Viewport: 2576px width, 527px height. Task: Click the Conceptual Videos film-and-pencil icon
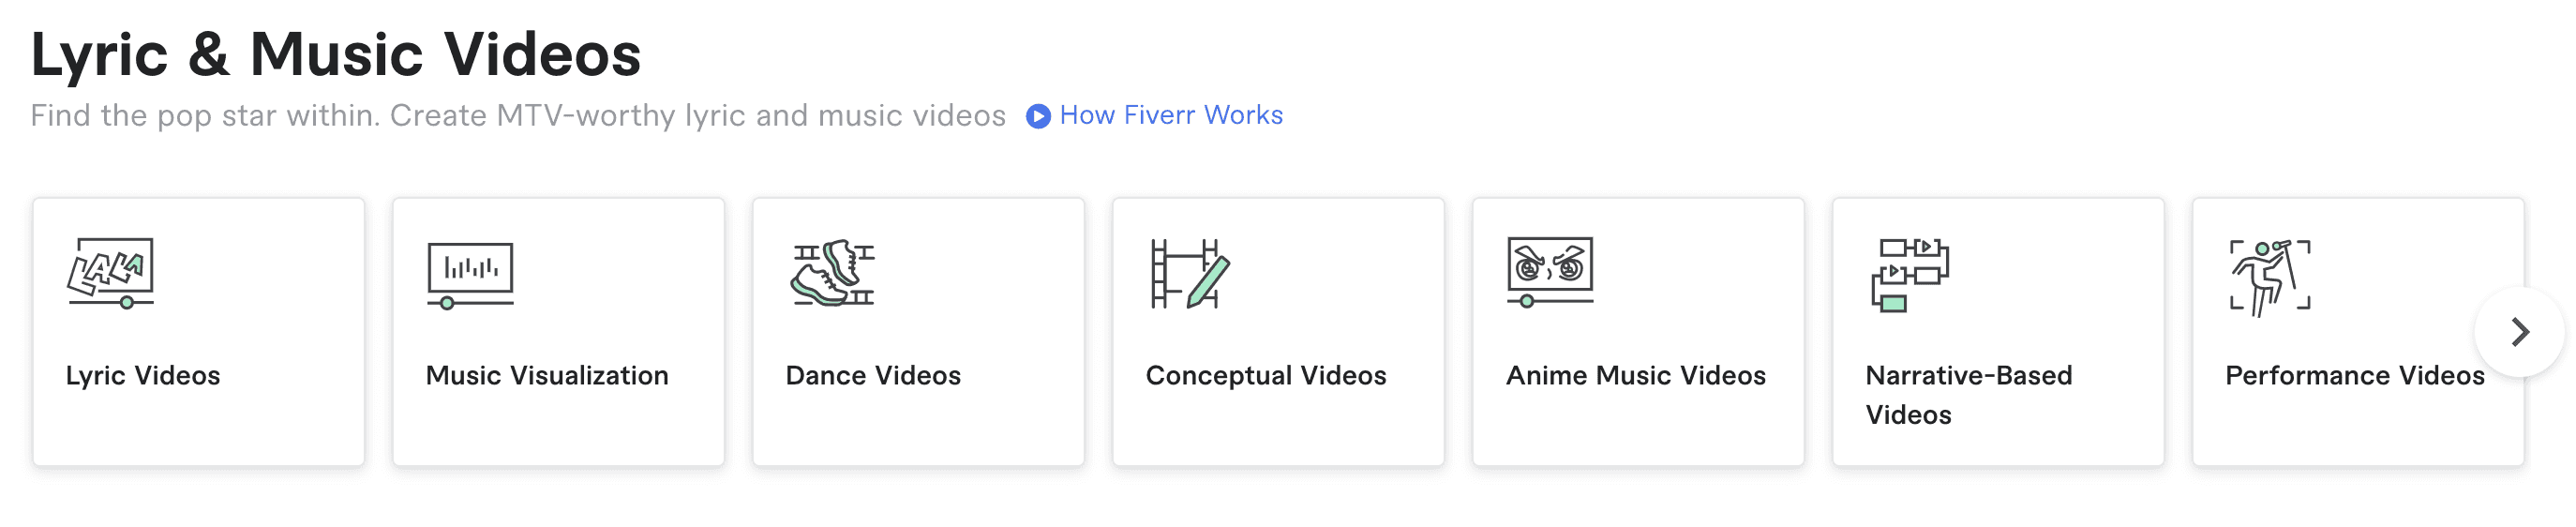coord(1190,273)
